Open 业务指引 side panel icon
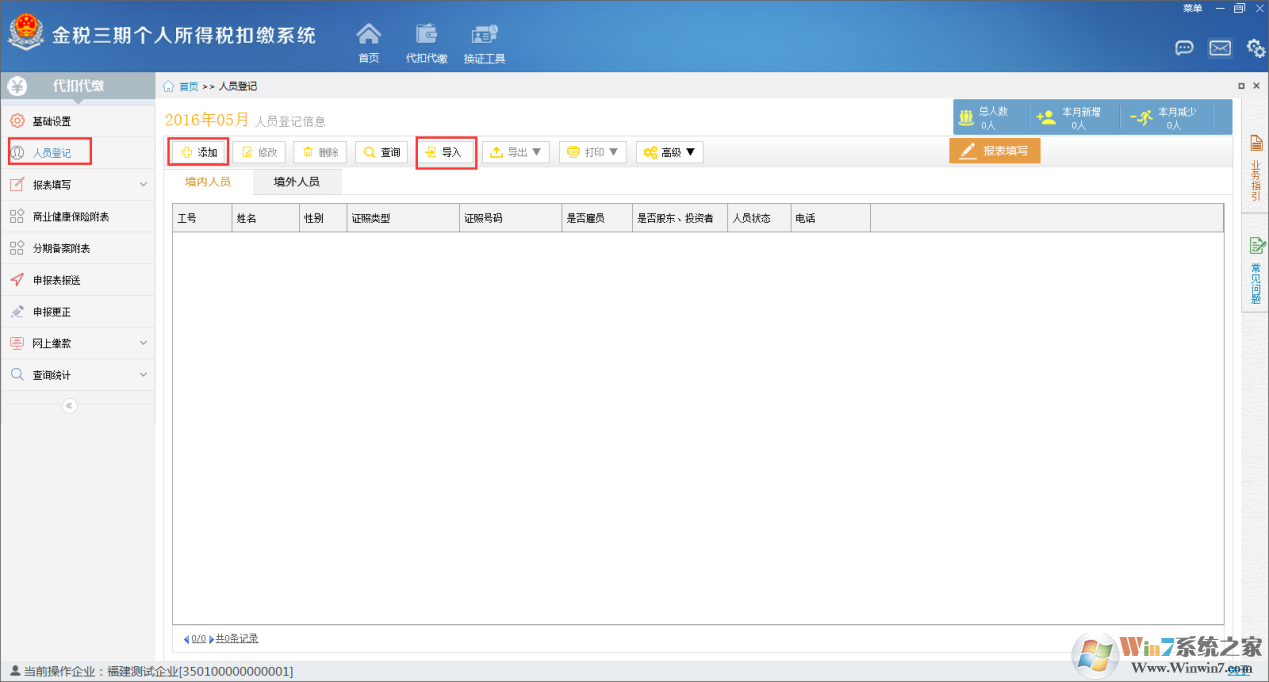The width and height of the screenshot is (1269, 682). click(x=1256, y=168)
